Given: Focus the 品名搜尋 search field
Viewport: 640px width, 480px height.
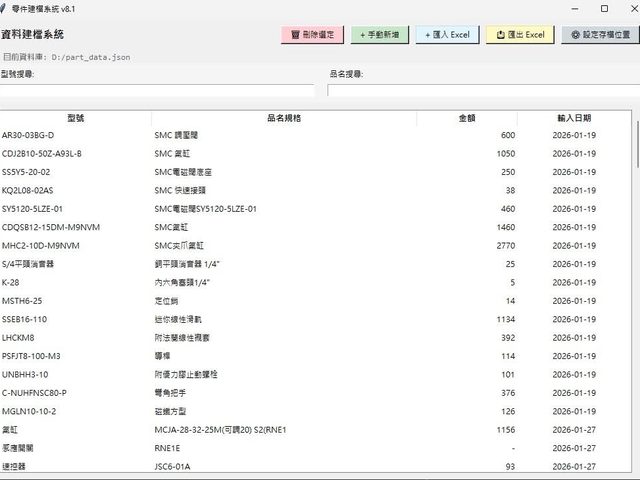Looking at the screenshot, I should 484,91.
